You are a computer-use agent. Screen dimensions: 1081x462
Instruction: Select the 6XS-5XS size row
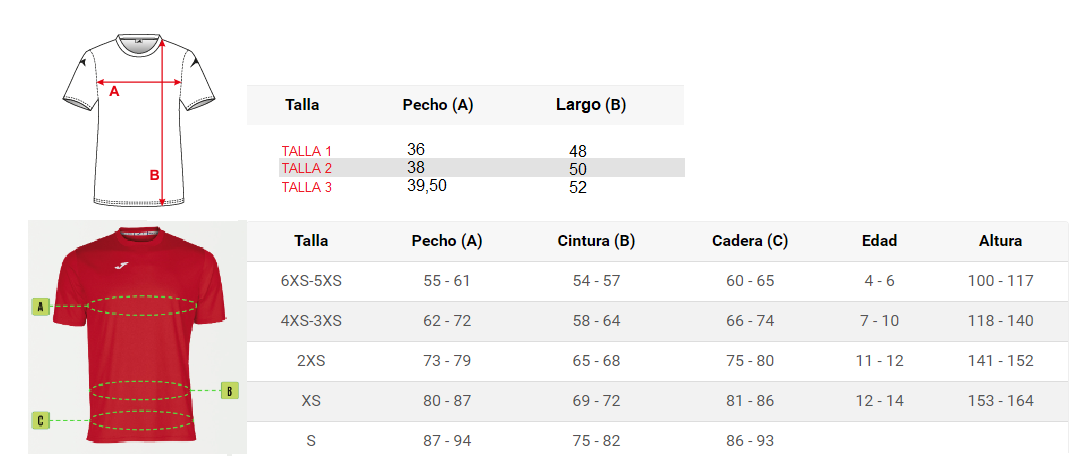[x=657, y=281]
